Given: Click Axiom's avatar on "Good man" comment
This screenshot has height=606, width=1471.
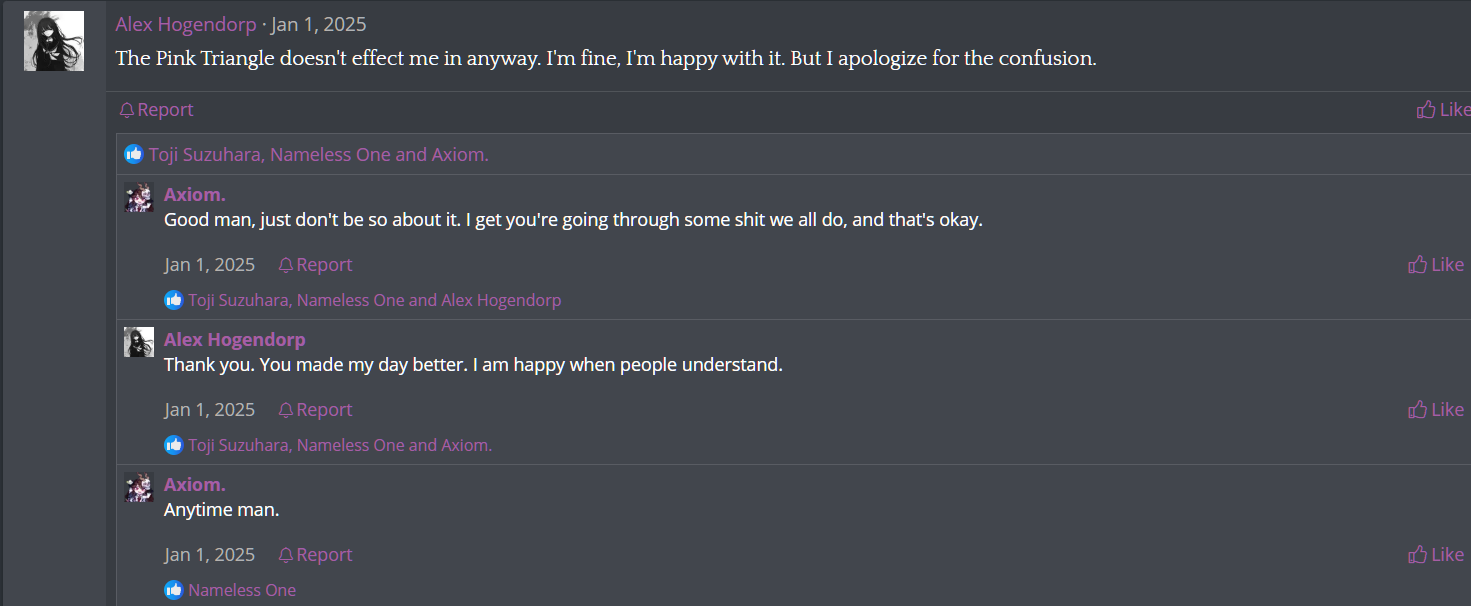Looking at the screenshot, I should tap(138, 198).
